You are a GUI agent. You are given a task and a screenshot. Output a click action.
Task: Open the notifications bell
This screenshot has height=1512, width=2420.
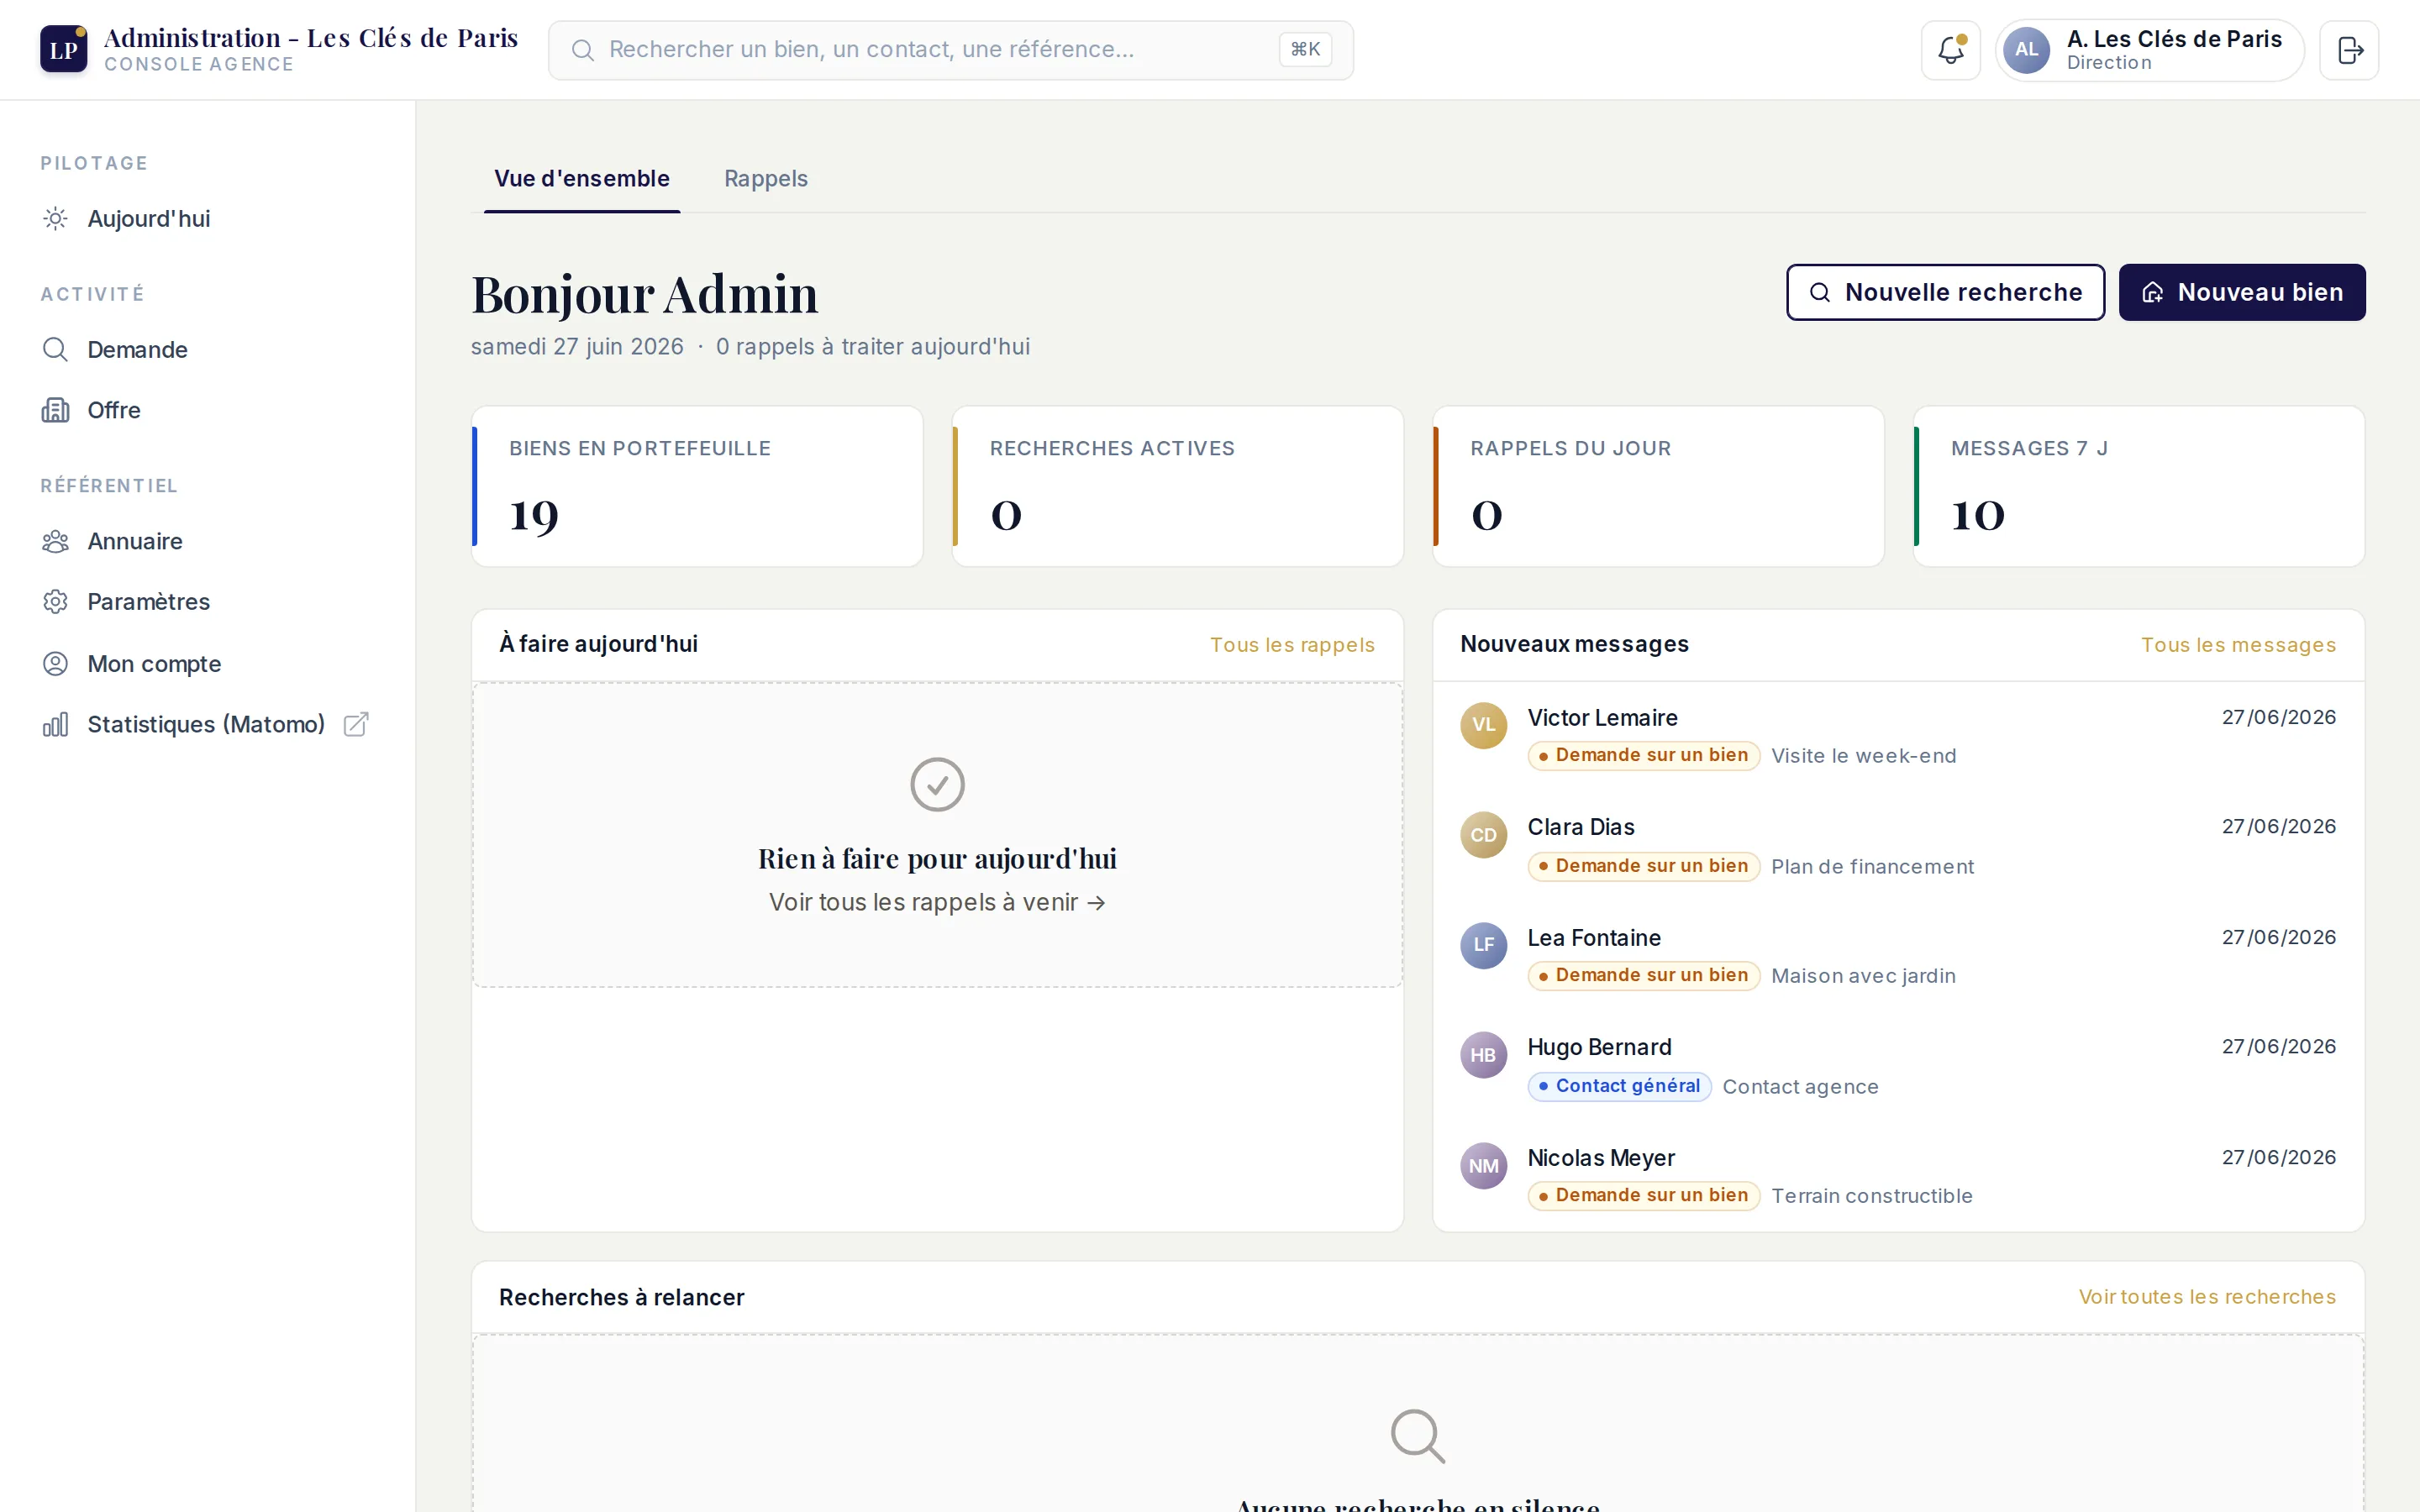[1950, 50]
